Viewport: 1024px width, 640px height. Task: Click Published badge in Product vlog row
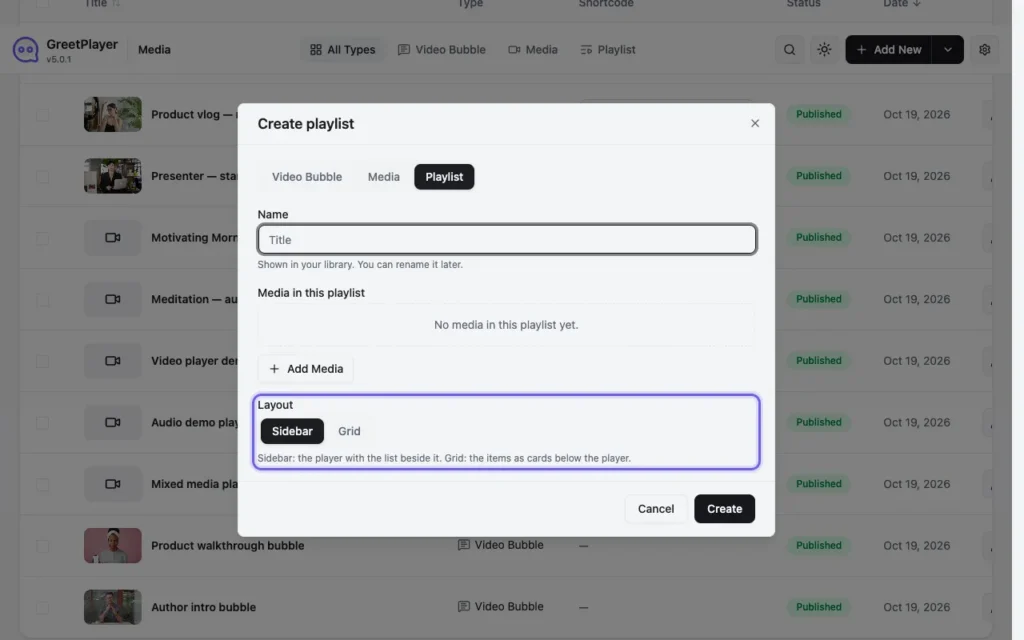tap(818, 114)
